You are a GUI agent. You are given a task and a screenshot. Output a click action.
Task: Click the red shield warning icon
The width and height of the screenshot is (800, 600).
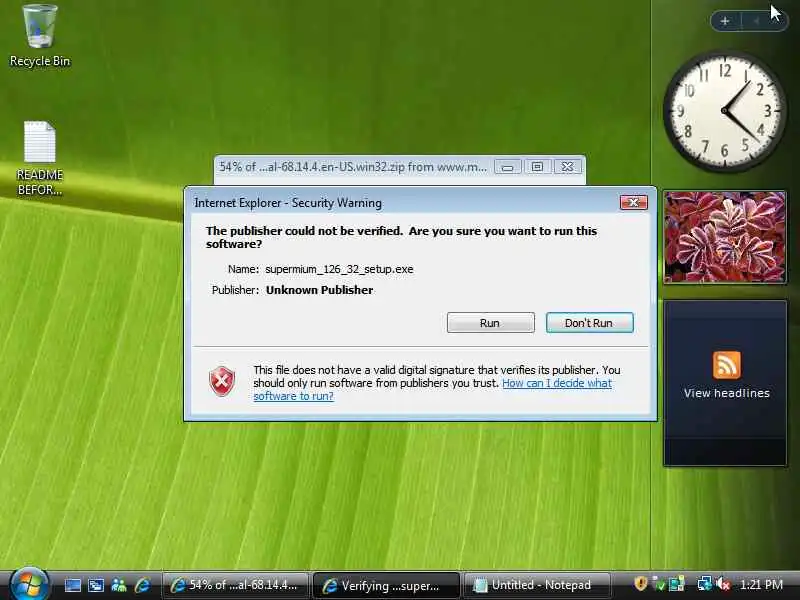[x=222, y=381]
